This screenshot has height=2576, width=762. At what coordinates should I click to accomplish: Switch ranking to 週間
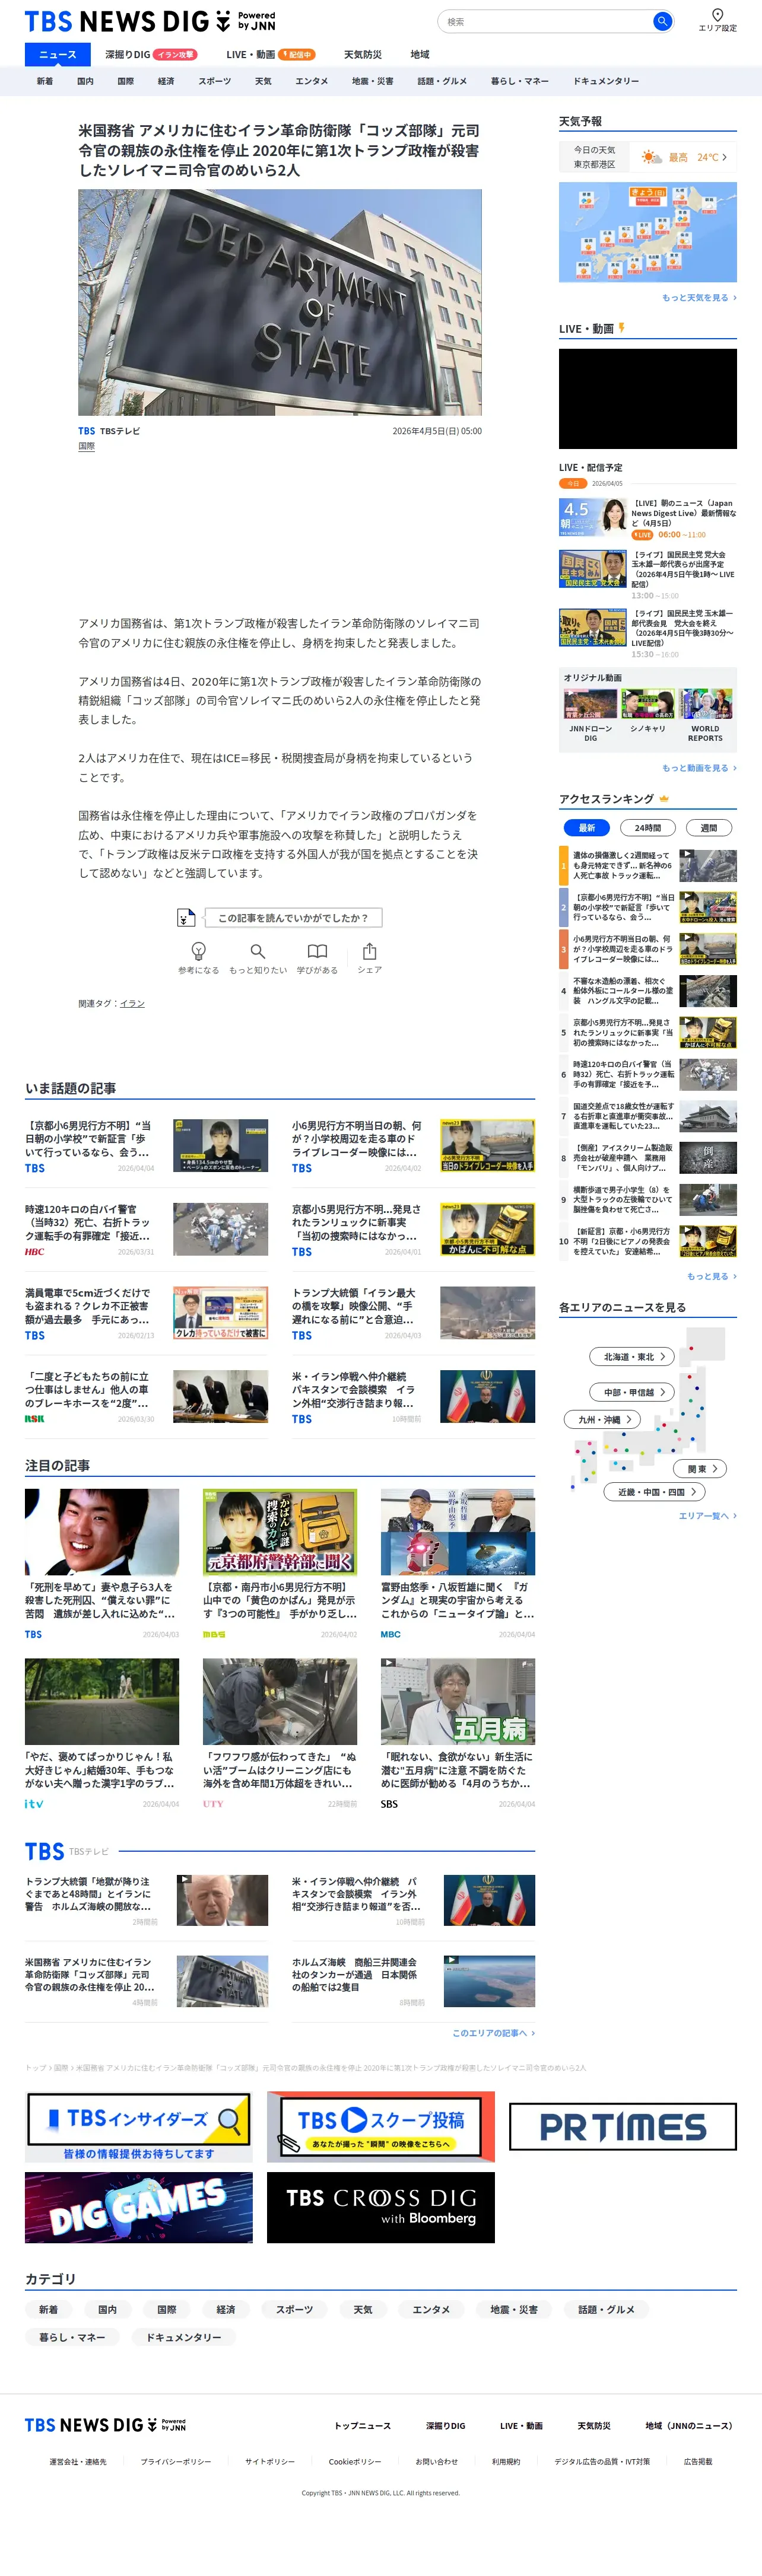708,827
